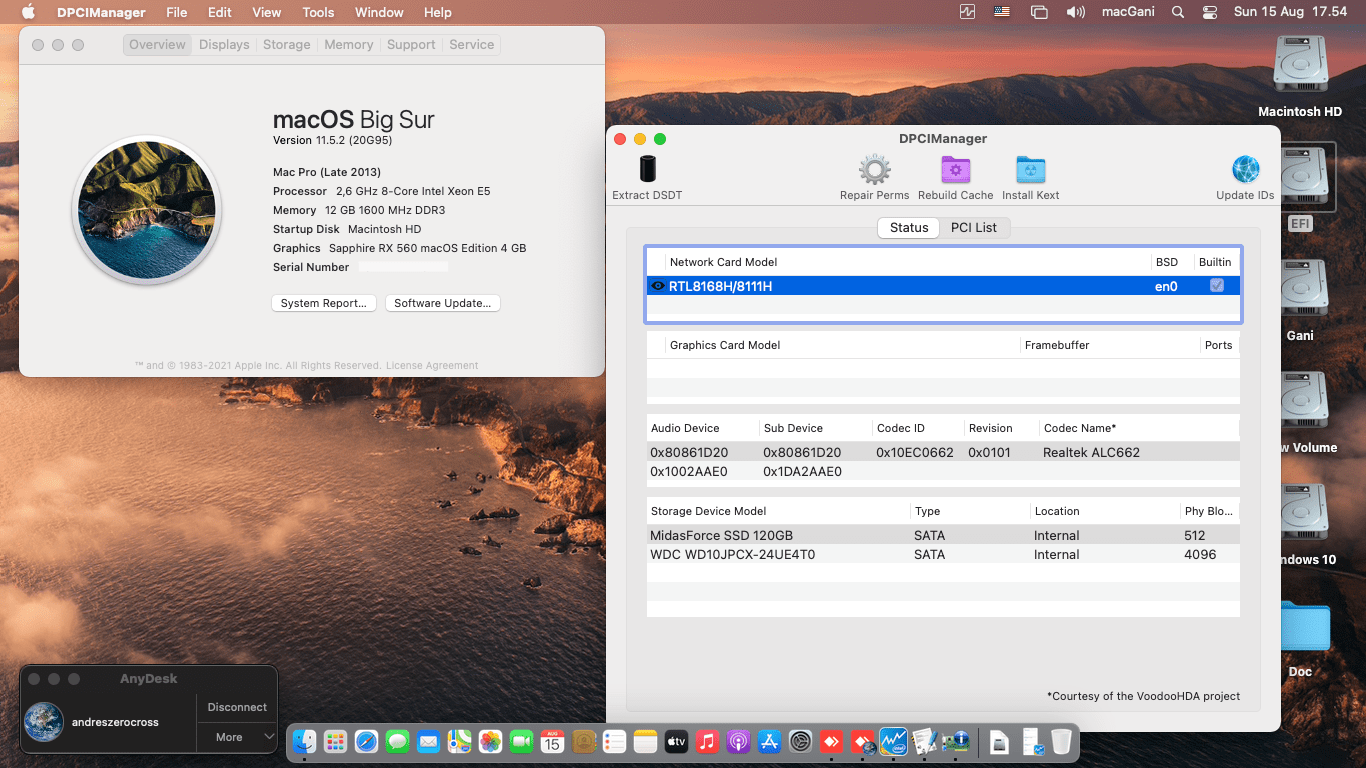Click the Update IDs globe icon
The image size is (1366, 768).
1245,169
